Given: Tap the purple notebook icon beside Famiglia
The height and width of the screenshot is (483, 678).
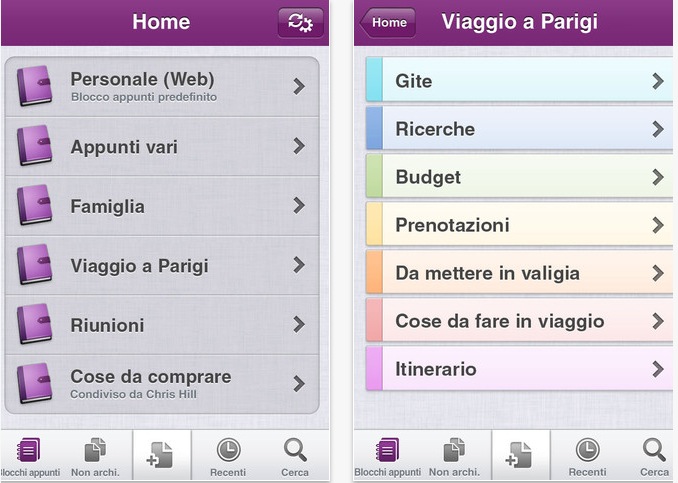Looking at the screenshot, I should coord(35,205).
